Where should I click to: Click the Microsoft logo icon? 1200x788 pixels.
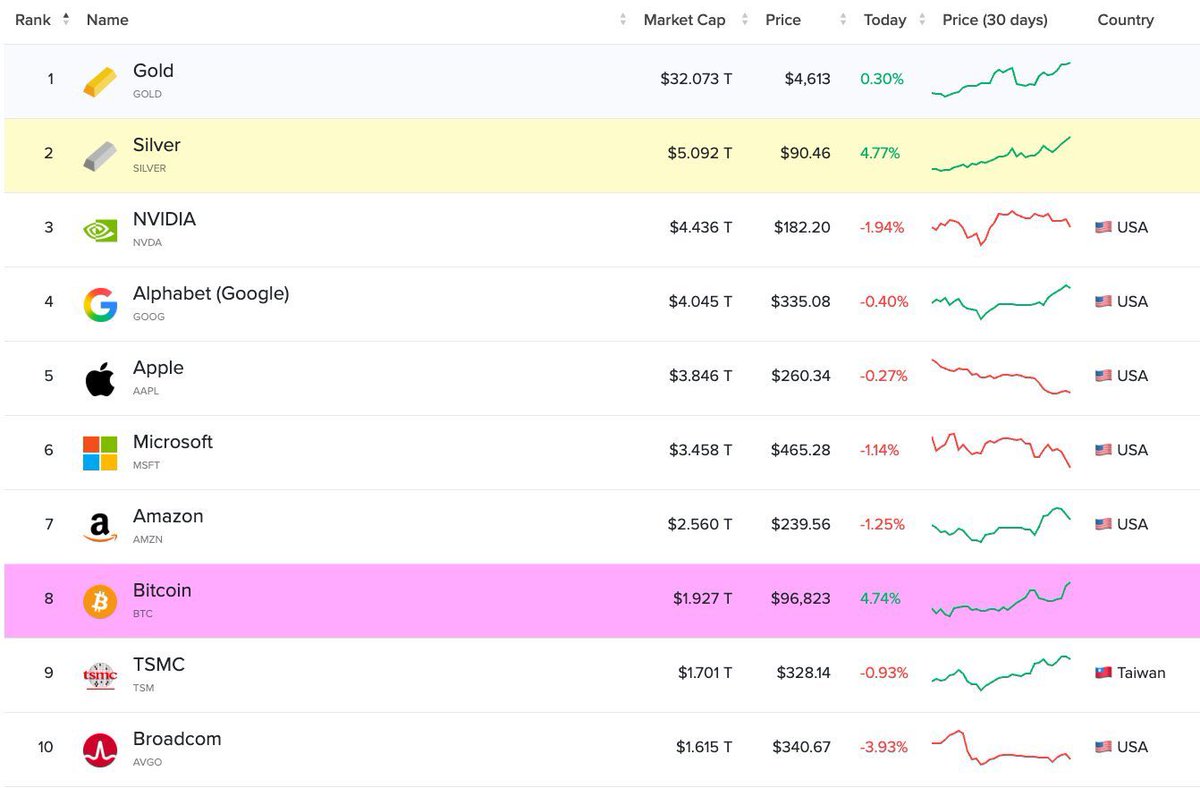pos(100,452)
